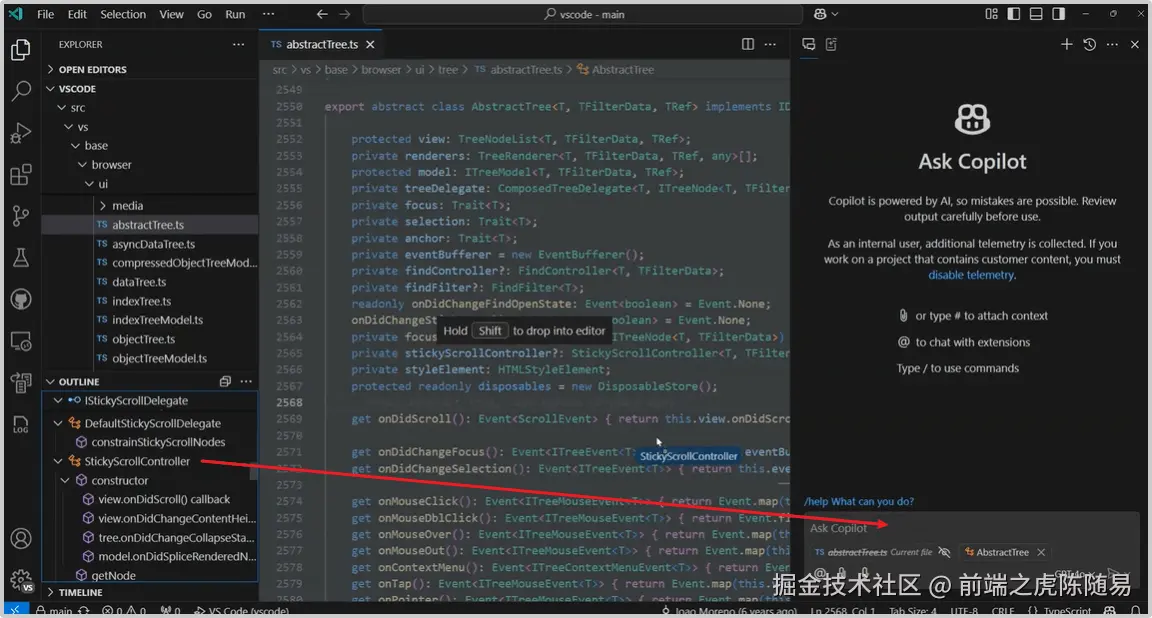The width and height of the screenshot is (1152, 618).
Task: Remove AbstractTree context attachment
Action: [1041, 552]
